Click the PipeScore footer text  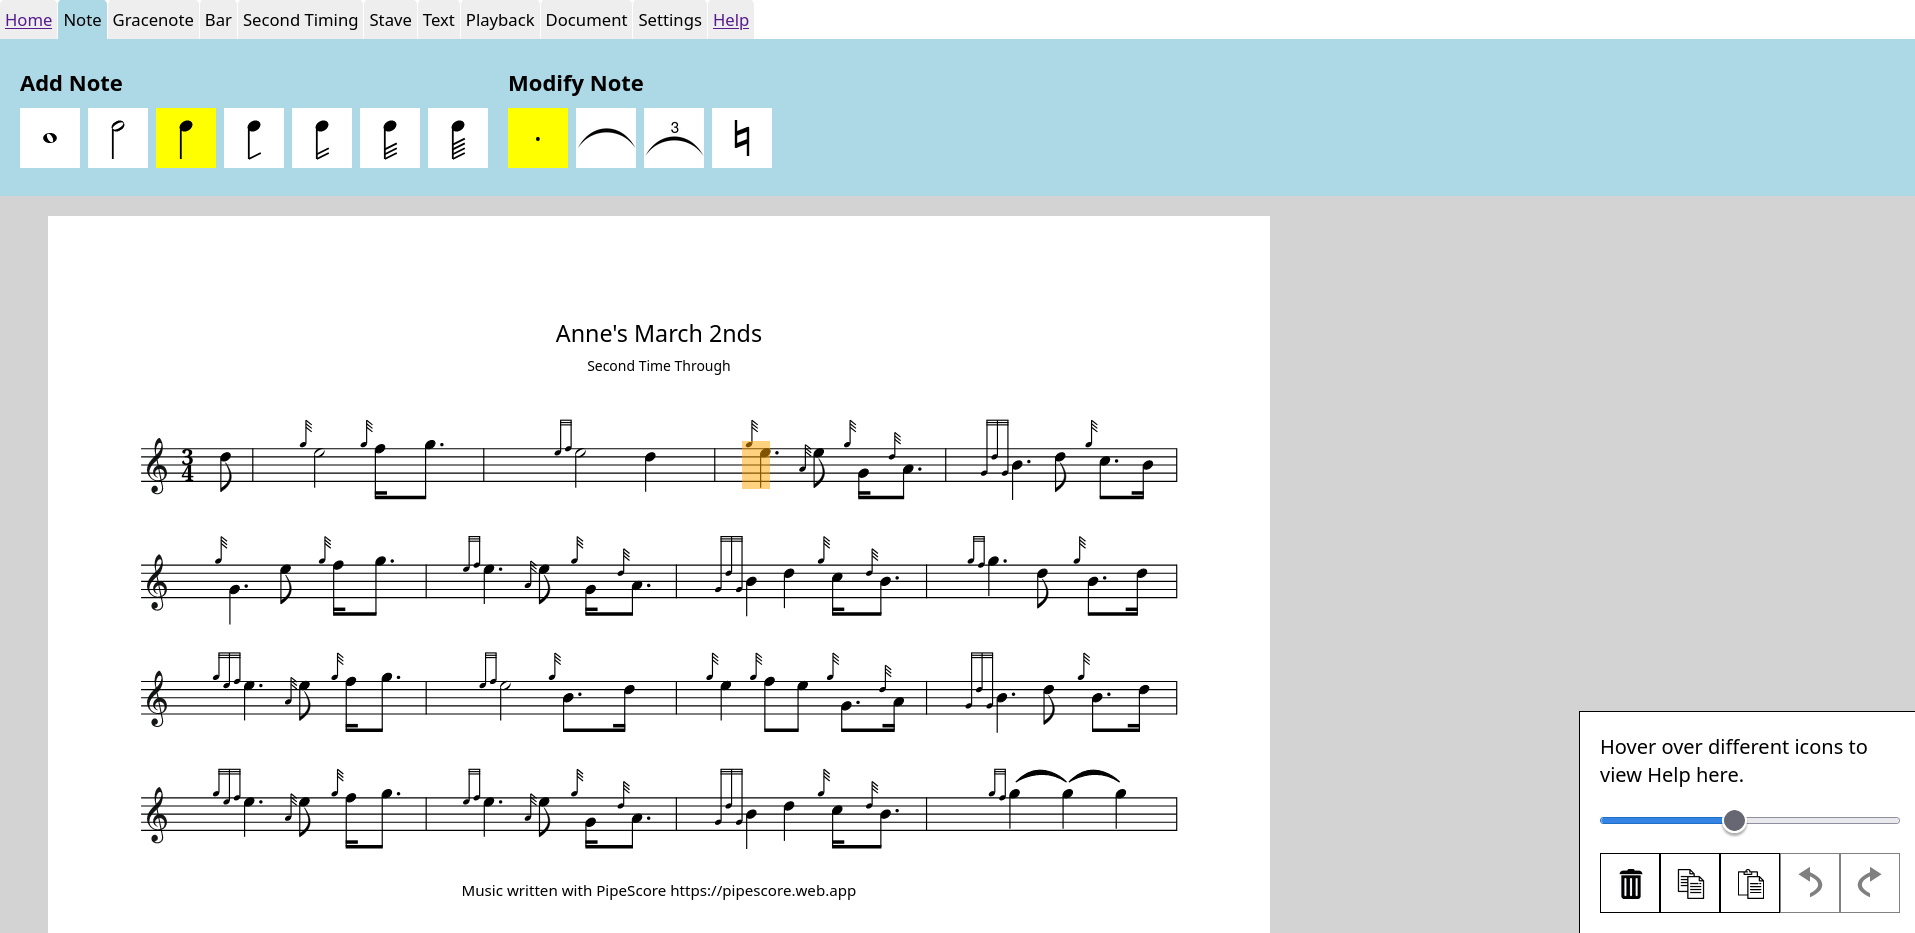[x=659, y=891]
